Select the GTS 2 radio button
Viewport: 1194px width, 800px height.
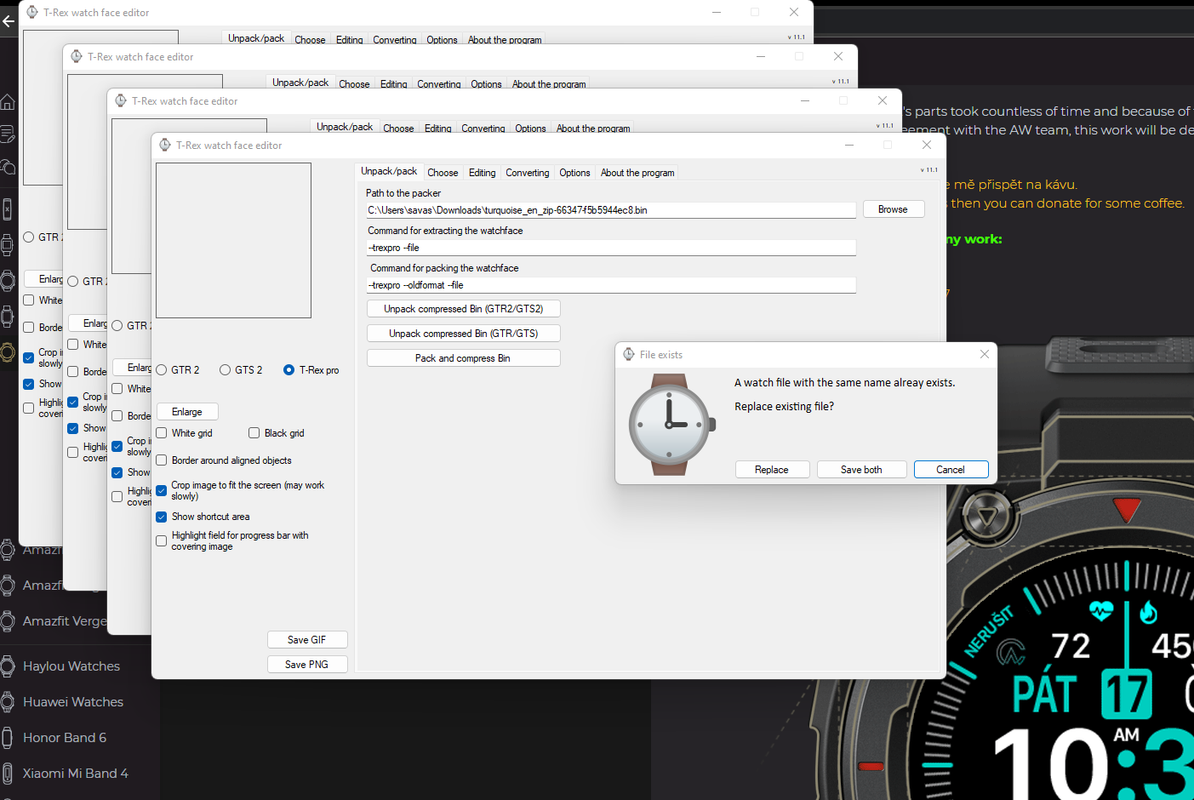[225, 370]
